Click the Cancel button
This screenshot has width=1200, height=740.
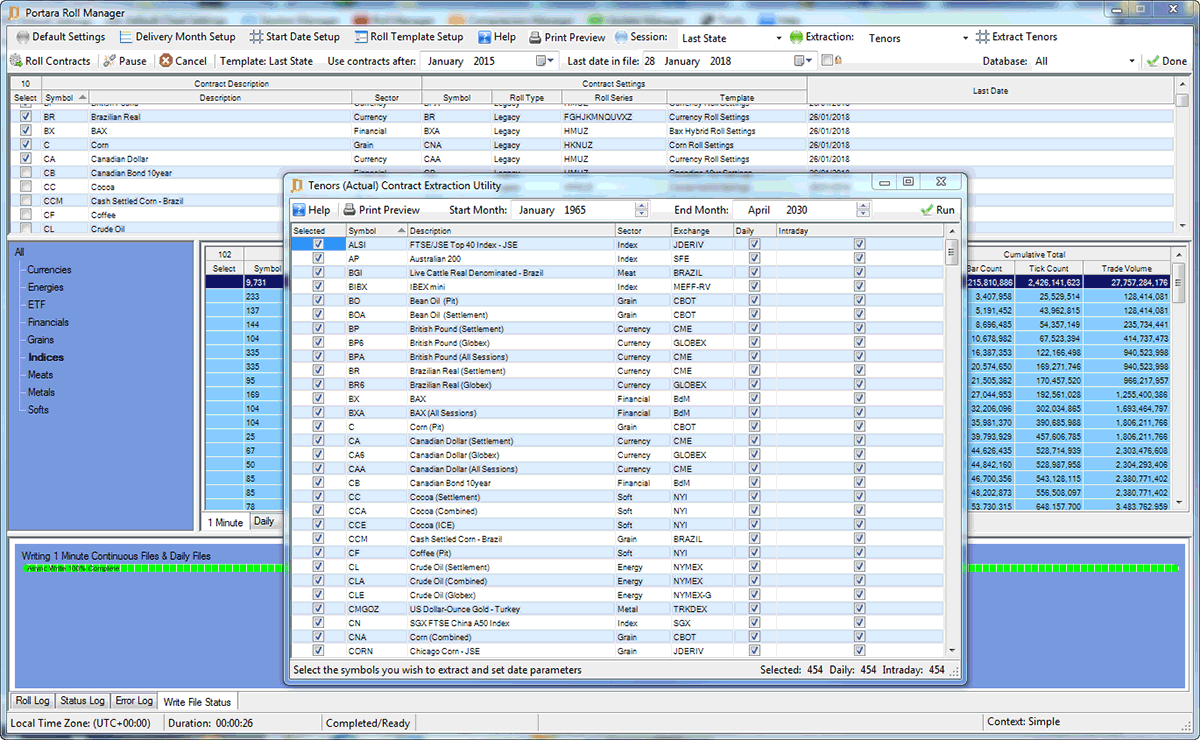183,61
